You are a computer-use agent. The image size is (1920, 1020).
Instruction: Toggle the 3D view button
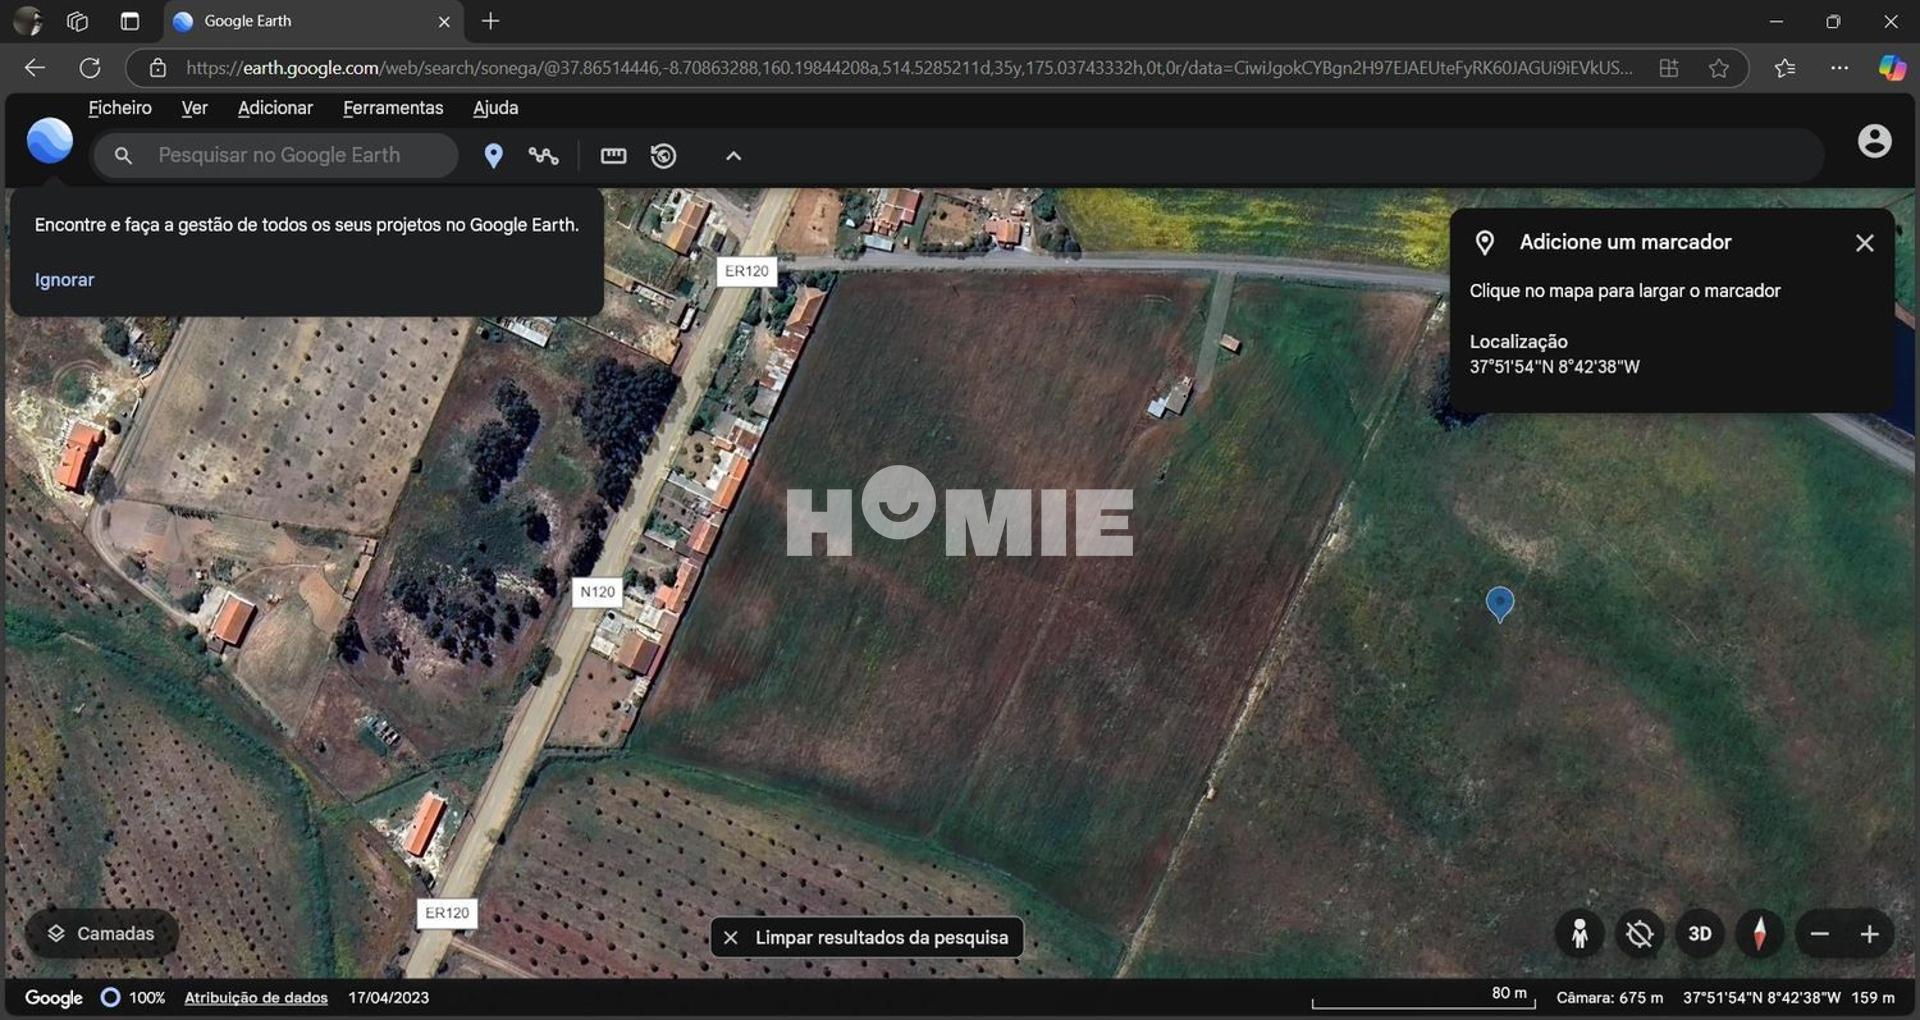tap(1700, 934)
